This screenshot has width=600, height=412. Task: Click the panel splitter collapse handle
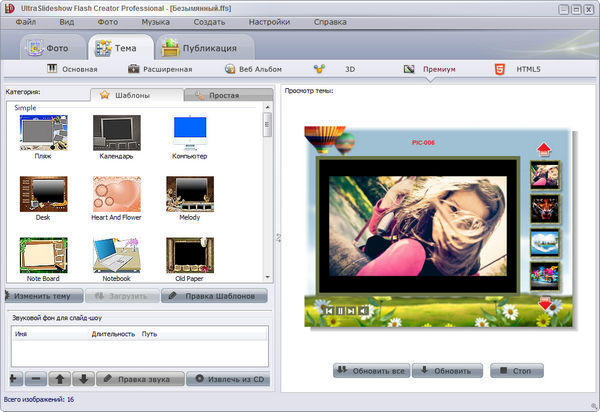pos(278,238)
